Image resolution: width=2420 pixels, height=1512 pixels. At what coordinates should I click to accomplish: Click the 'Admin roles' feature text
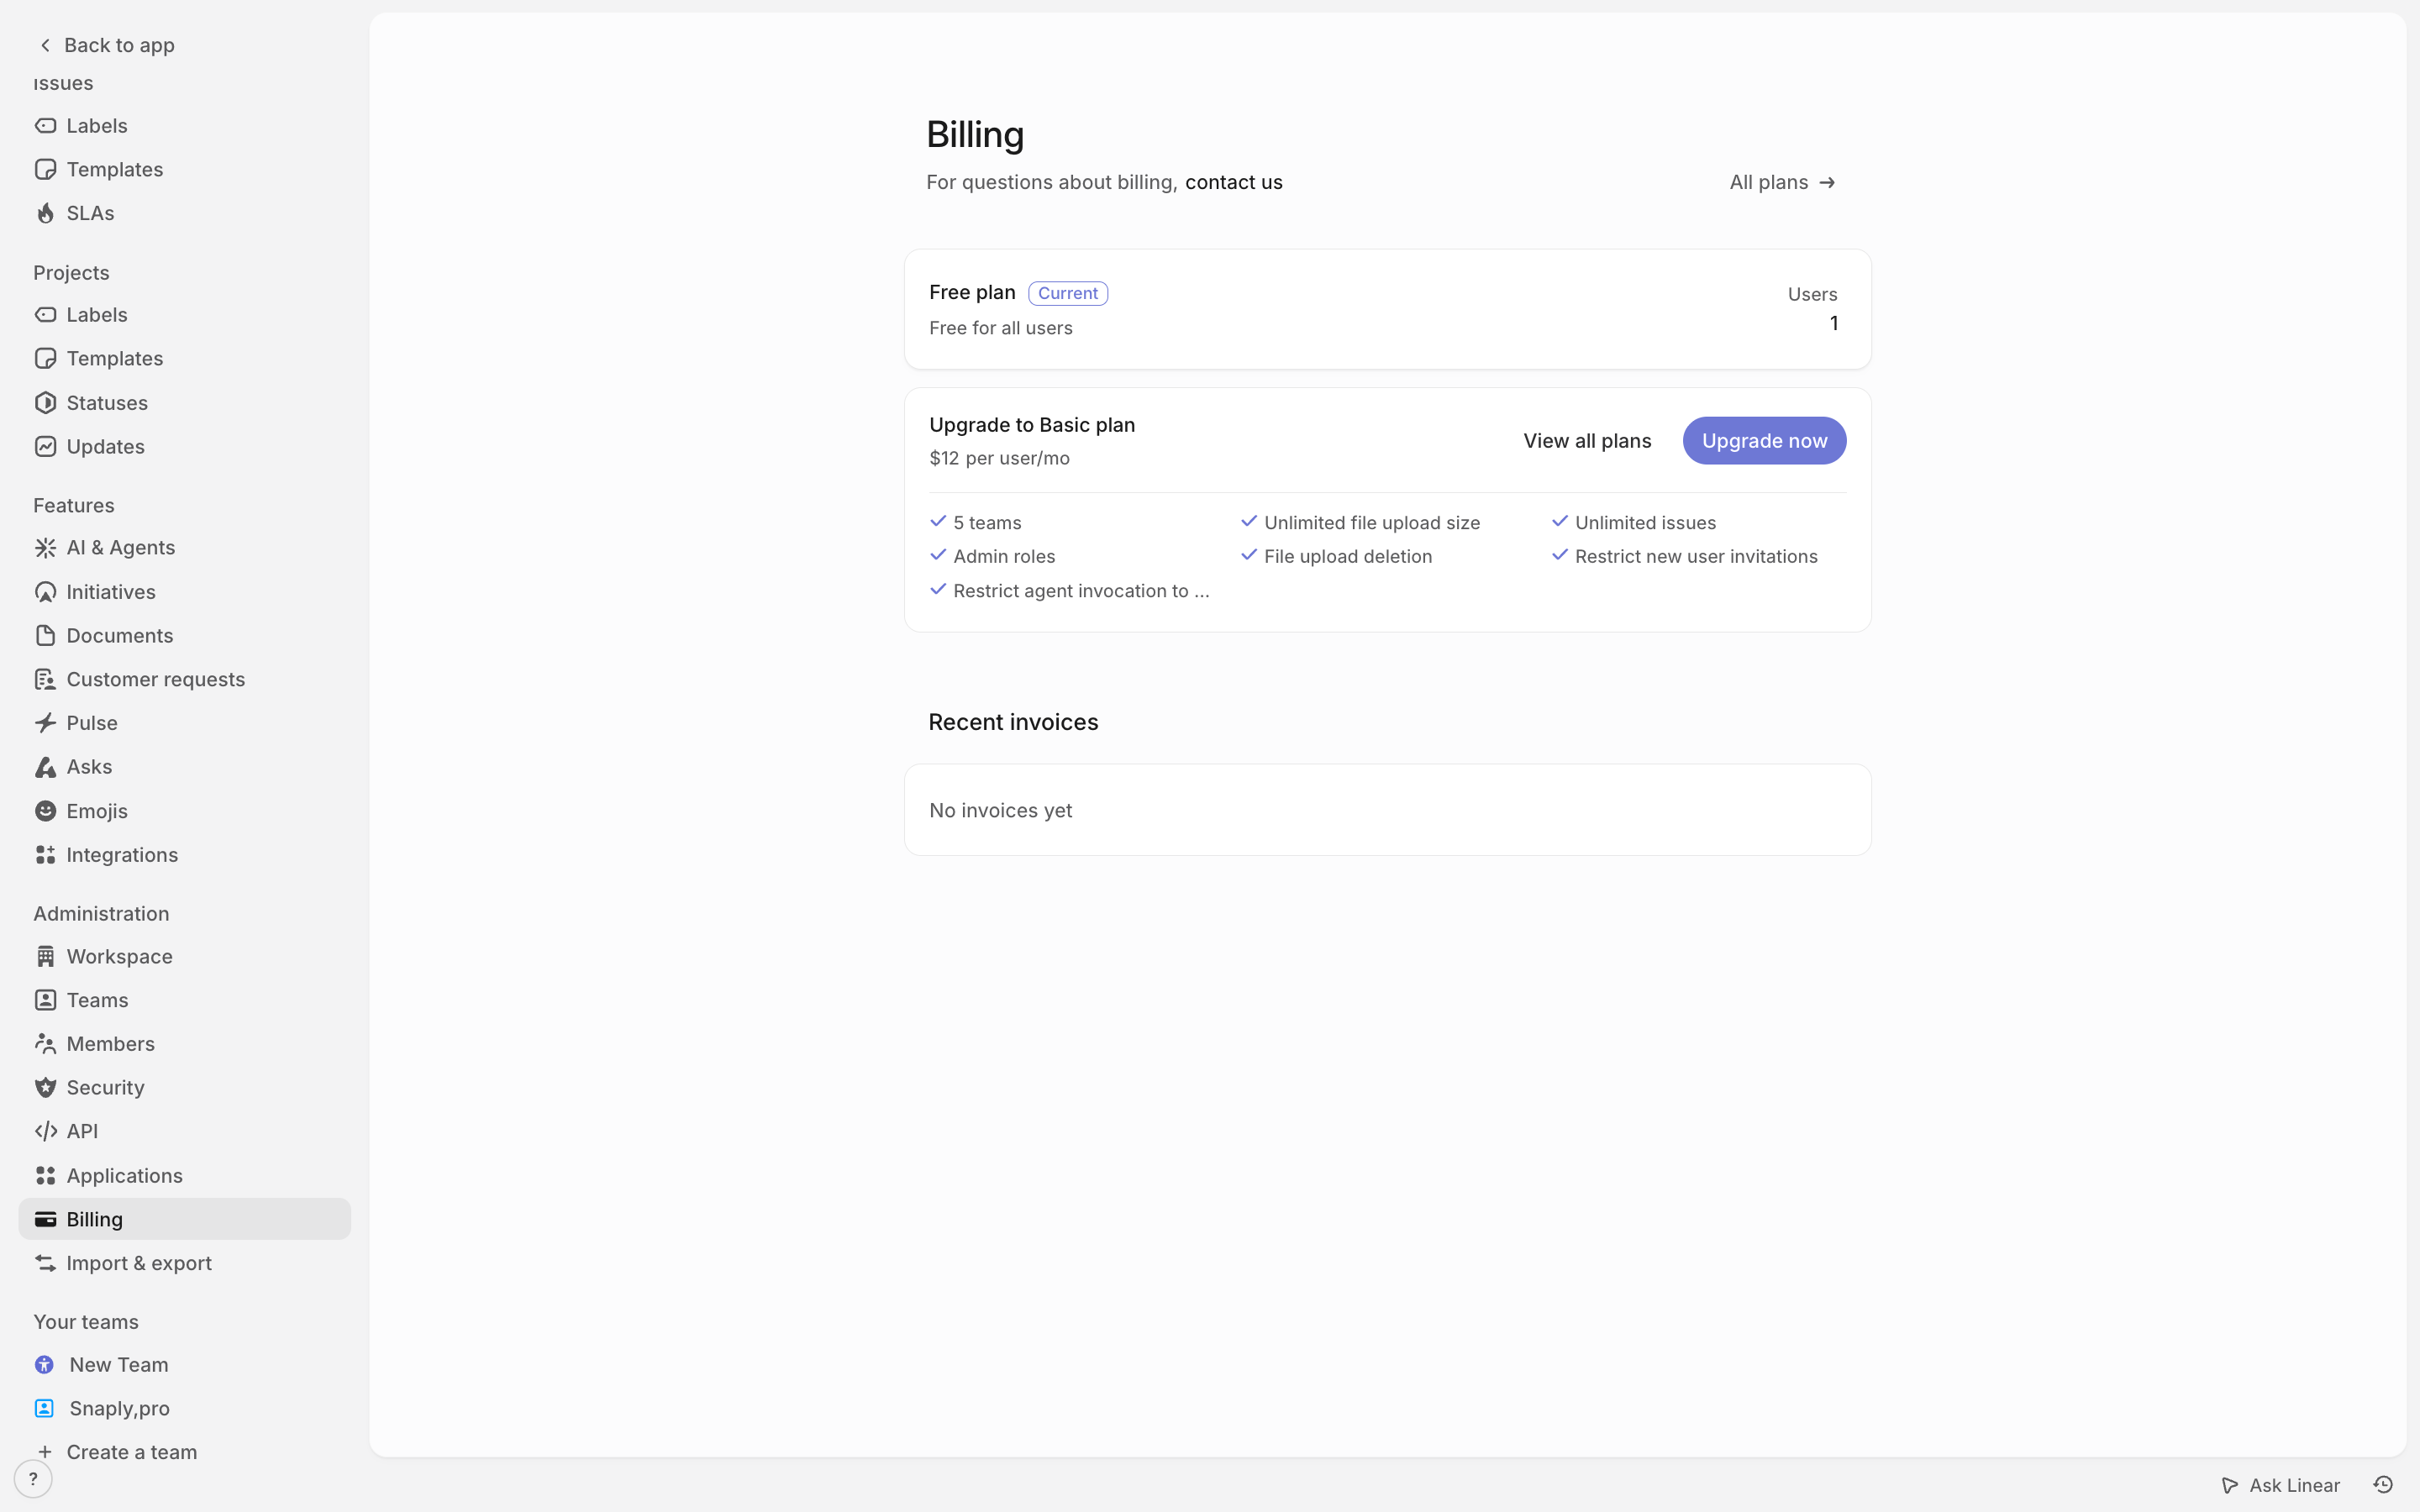pos(1004,557)
